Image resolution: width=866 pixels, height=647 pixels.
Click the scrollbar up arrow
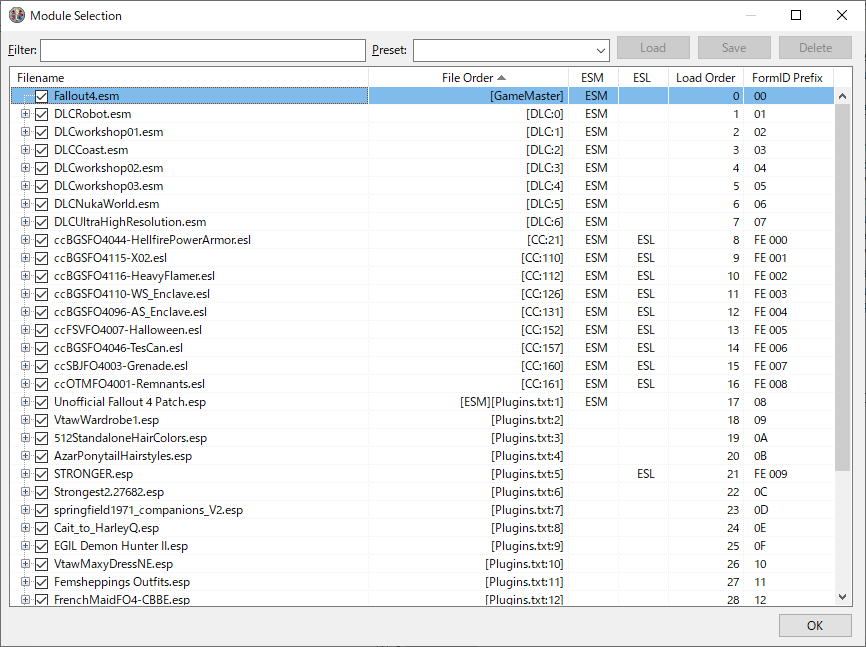pos(842,96)
